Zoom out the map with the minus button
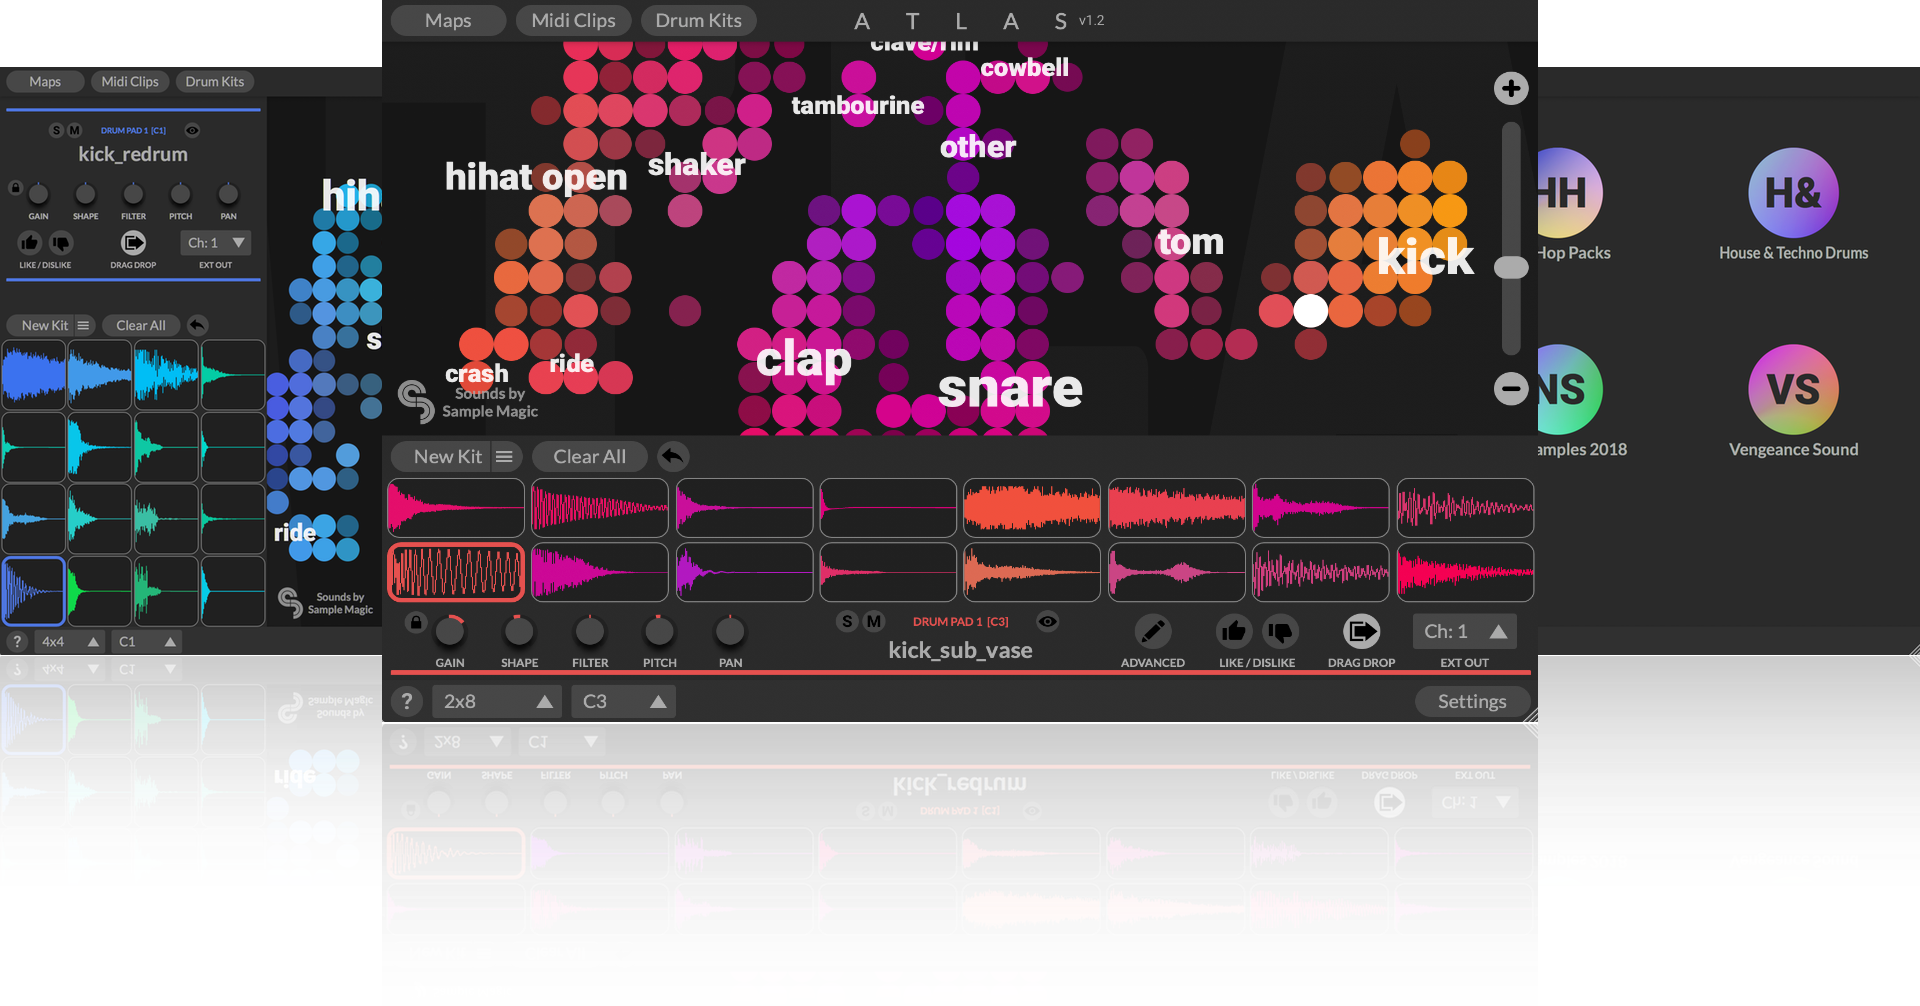The height and width of the screenshot is (1006, 1920). pyautogui.click(x=1510, y=388)
